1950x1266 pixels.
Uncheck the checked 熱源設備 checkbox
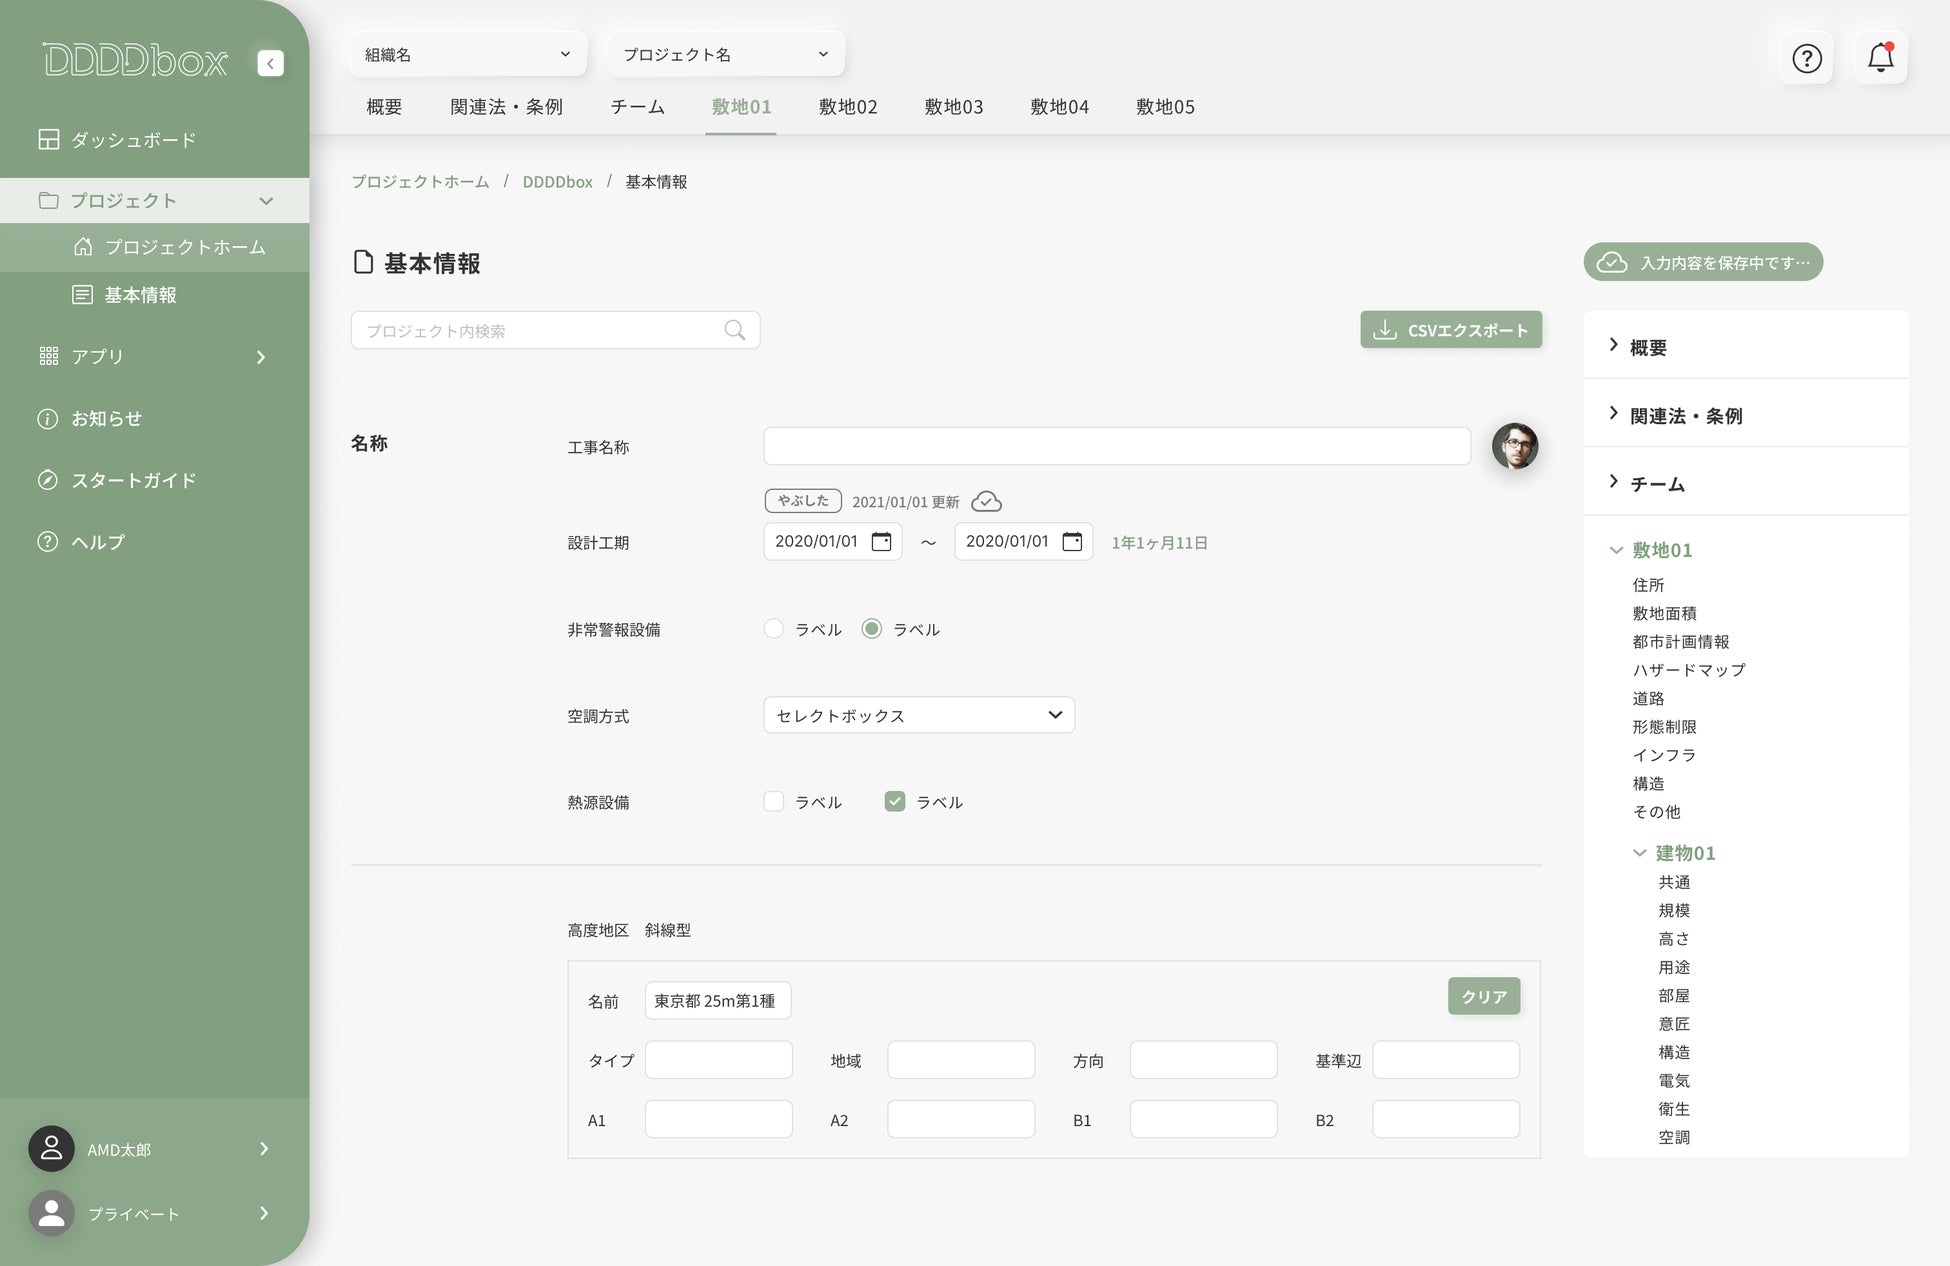tap(895, 802)
